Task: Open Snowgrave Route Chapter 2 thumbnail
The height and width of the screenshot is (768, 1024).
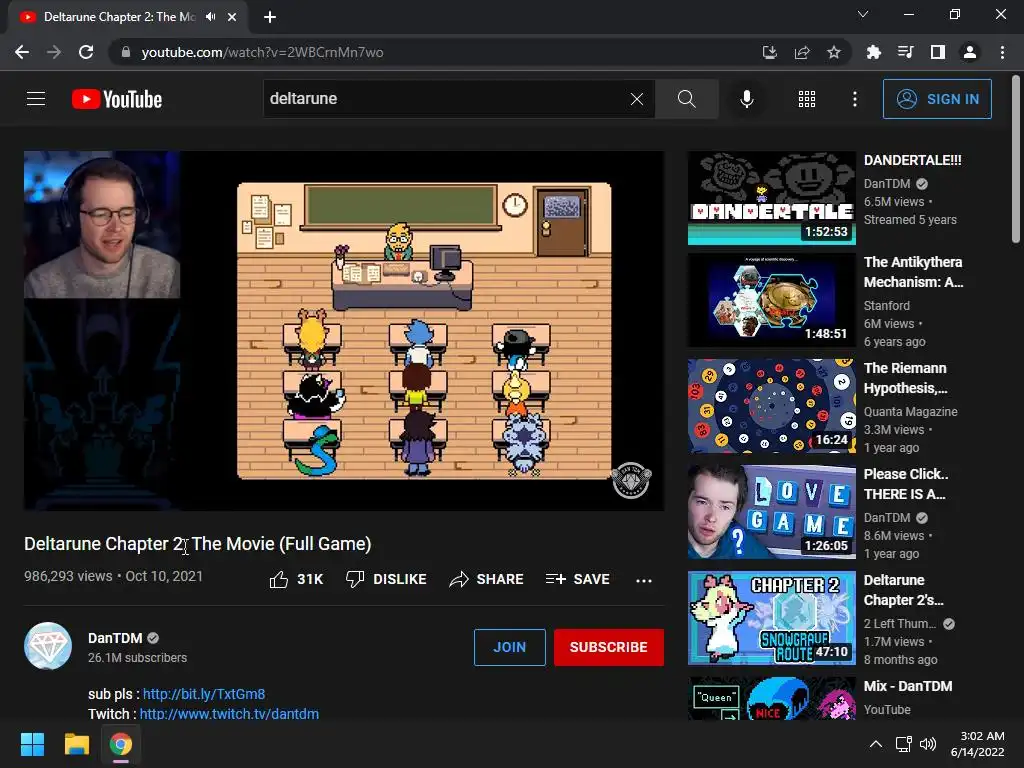Action: coord(771,618)
